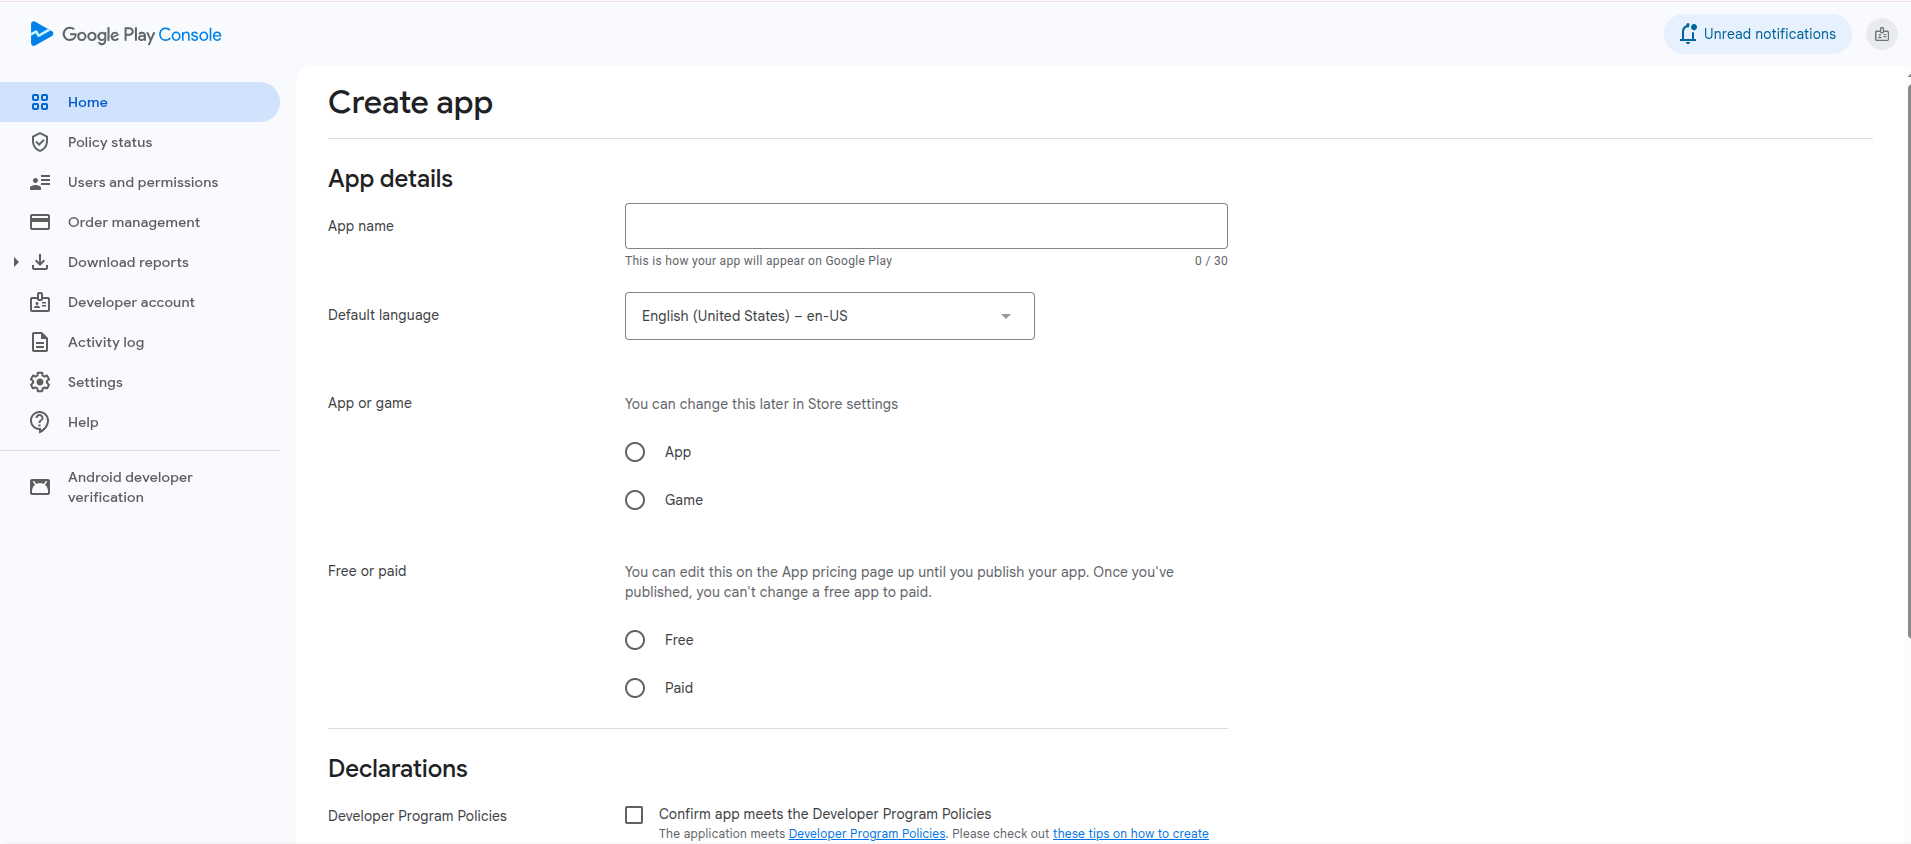Choose the Paid pricing option
The height and width of the screenshot is (844, 1911).
coord(635,688)
